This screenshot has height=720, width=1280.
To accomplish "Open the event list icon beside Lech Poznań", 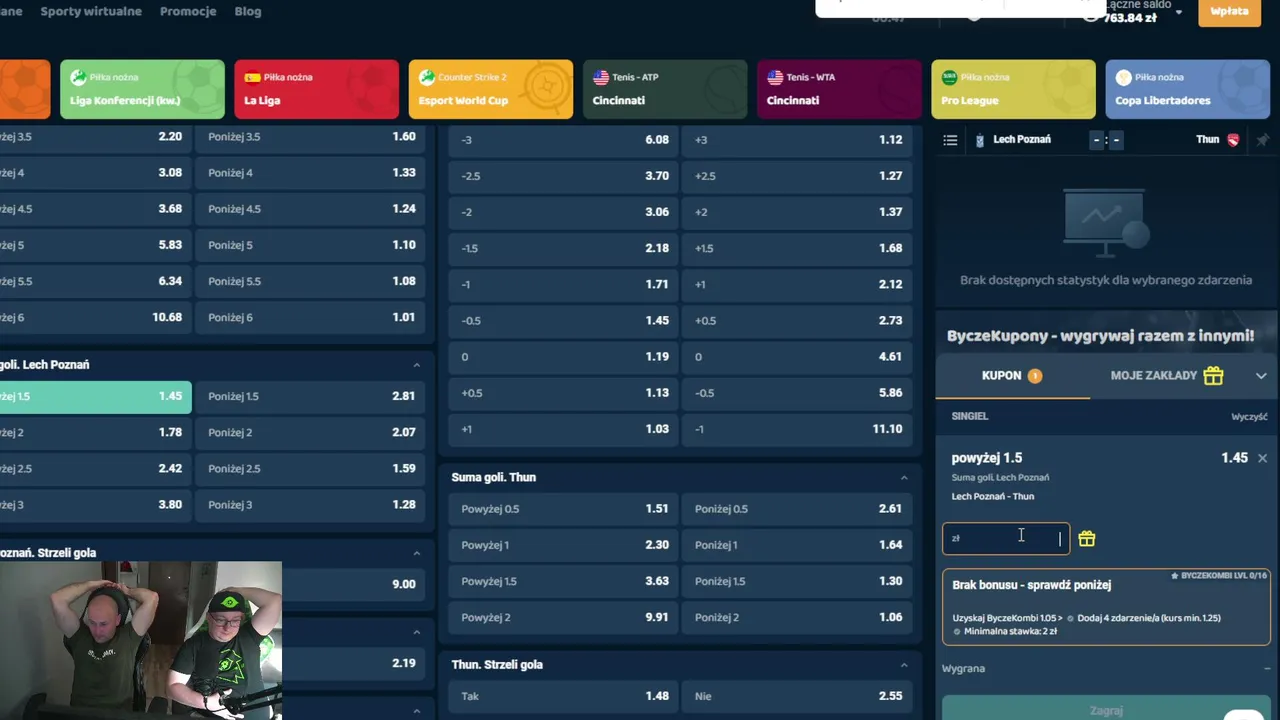I will click(950, 140).
